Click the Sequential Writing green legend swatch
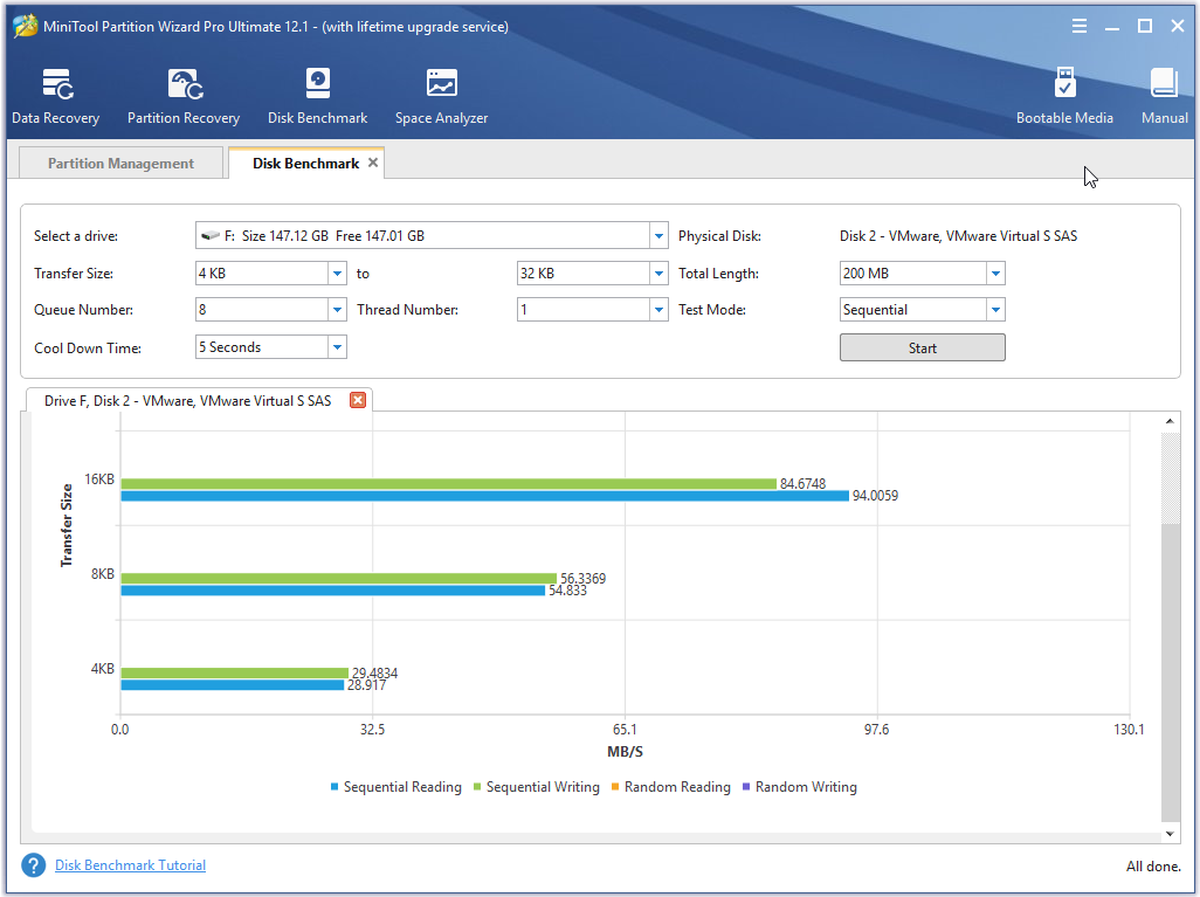1200x897 pixels. (478, 787)
